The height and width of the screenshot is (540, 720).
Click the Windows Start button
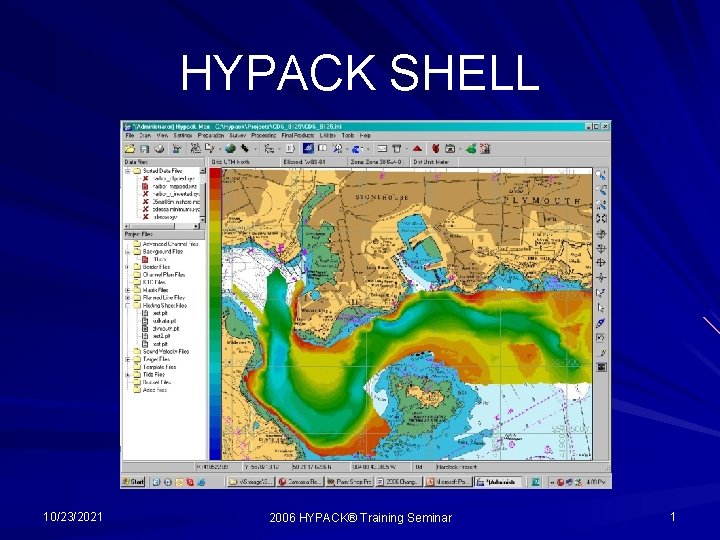pos(133,482)
